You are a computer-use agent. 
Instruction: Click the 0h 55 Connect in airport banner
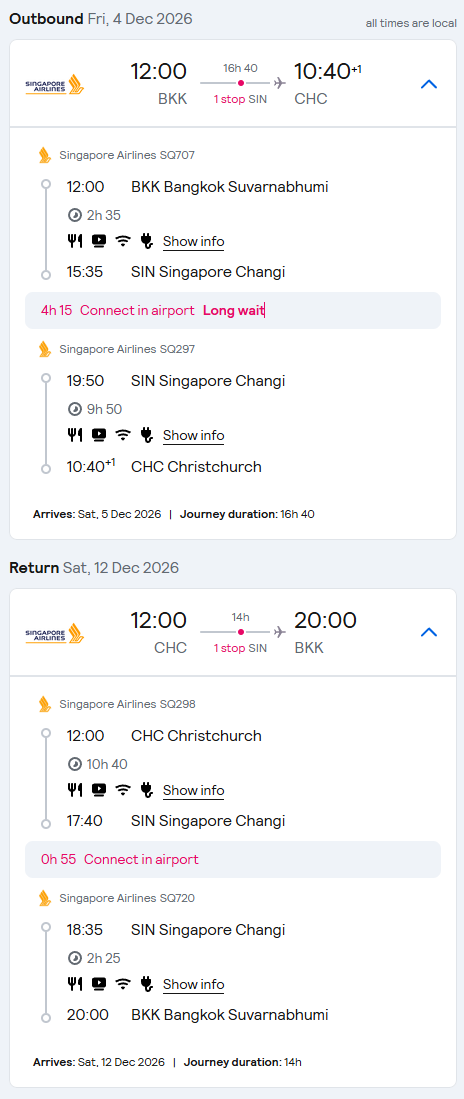pyautogui.click(x=233, y=859)
